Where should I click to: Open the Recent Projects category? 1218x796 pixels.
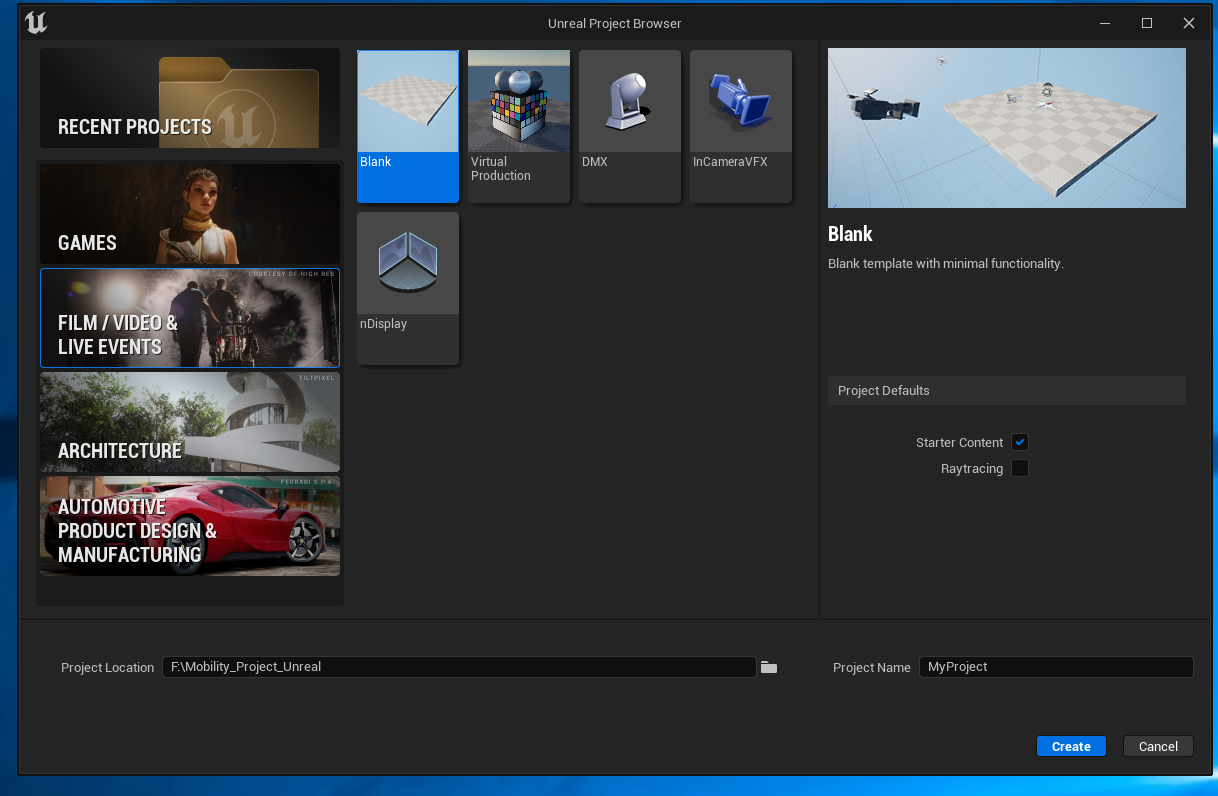click(190, 98)
